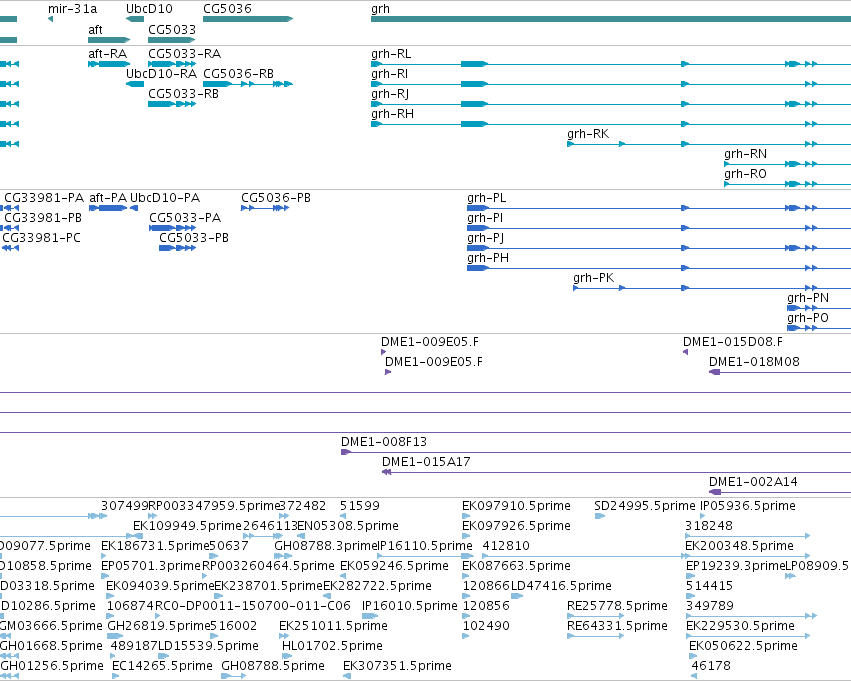Select transcript UbcD10-RA
The image size is (851, 681).
[161, 74]
